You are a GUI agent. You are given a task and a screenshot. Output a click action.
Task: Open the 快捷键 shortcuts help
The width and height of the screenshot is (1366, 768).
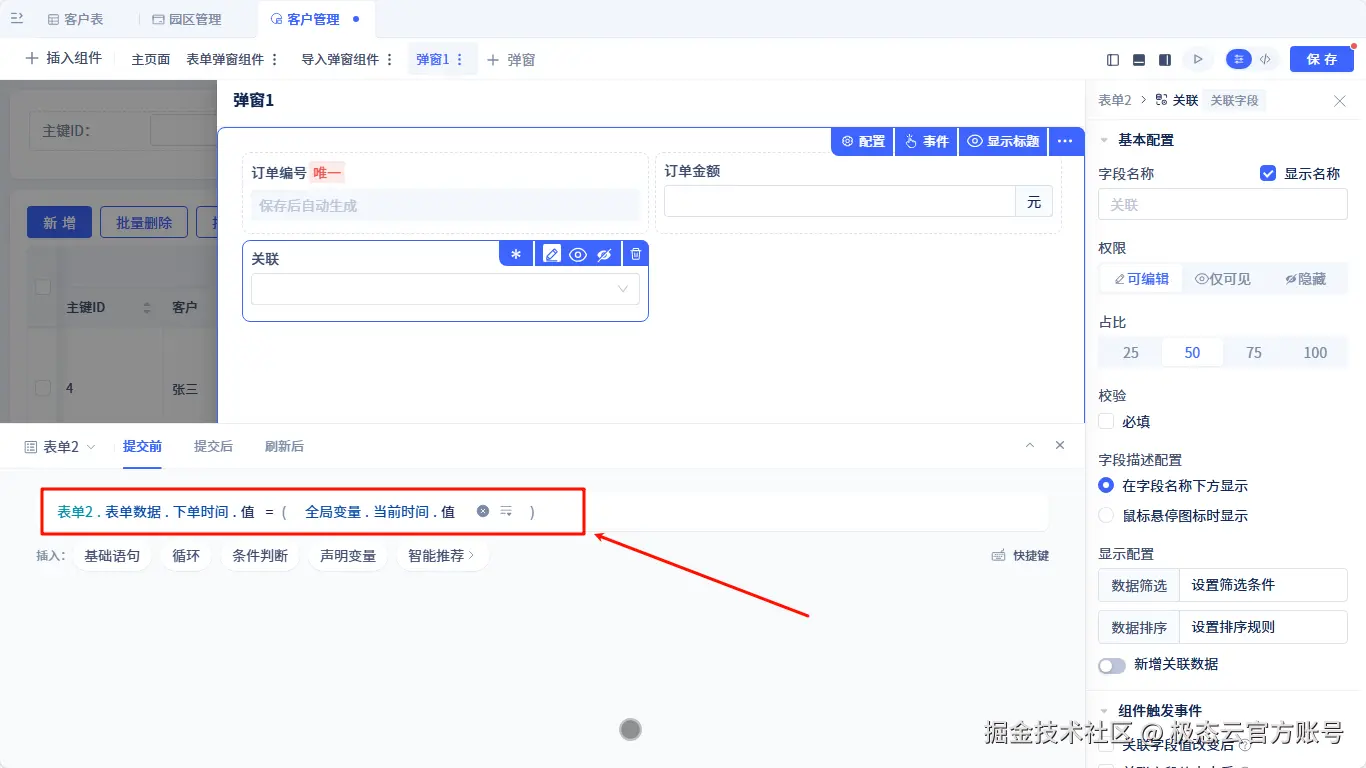tap(1020, 555)
